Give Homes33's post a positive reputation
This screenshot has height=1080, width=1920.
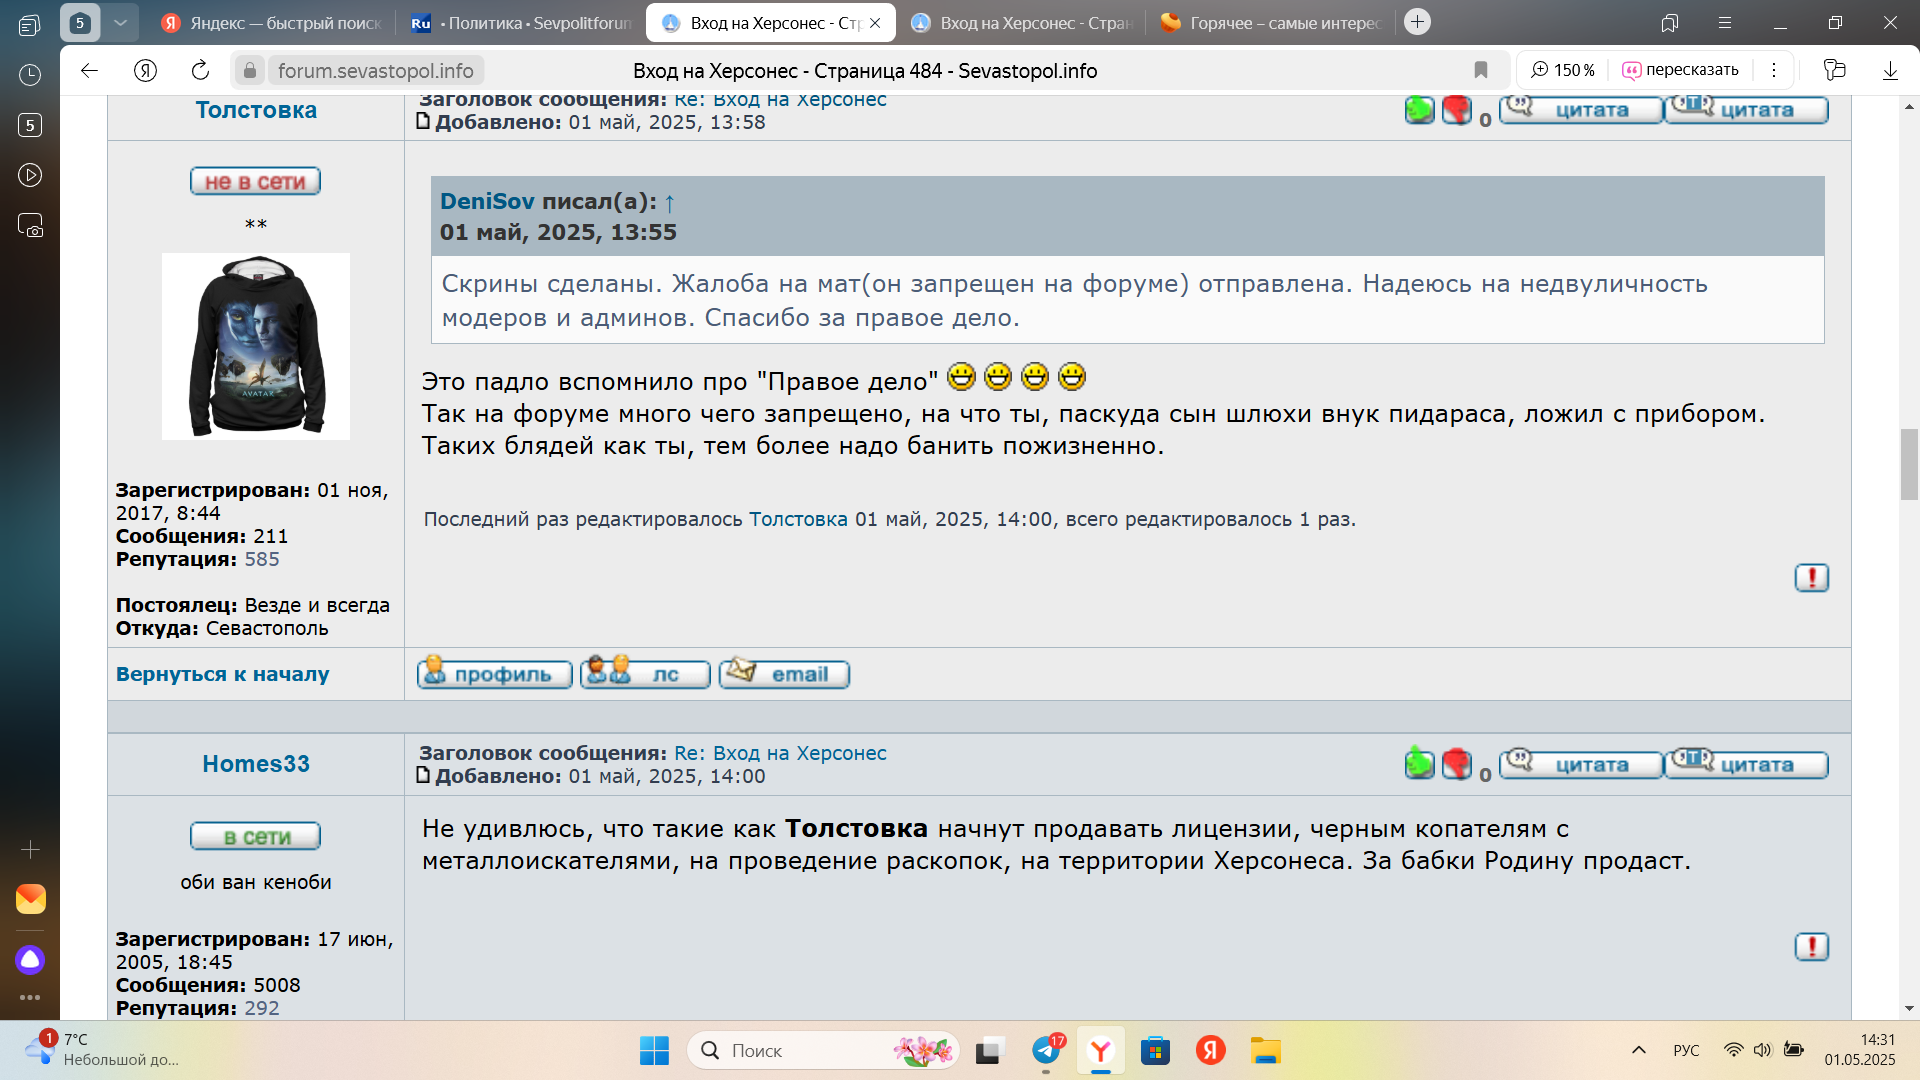pos(1419,764)
